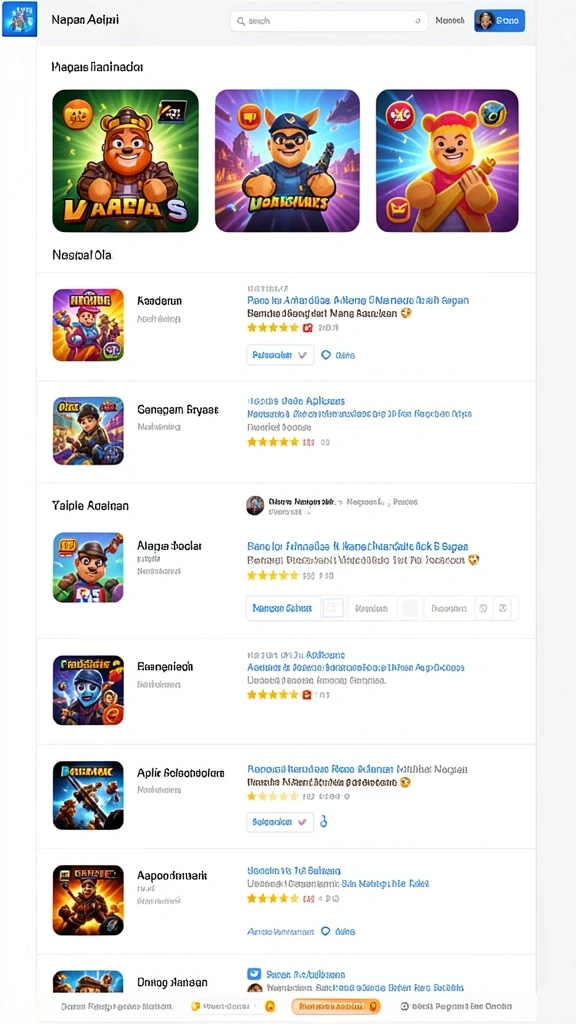Open the purple police dog featured game banner
The height and width of the screenshot is (1024, 576).
[x=287, y=161]
